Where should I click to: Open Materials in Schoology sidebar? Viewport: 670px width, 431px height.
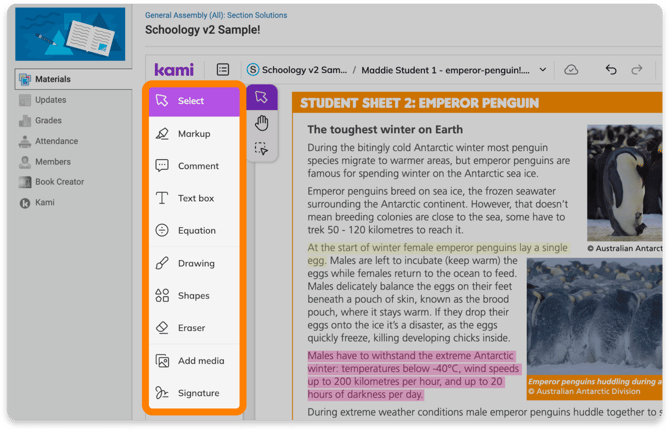point(73,79)
